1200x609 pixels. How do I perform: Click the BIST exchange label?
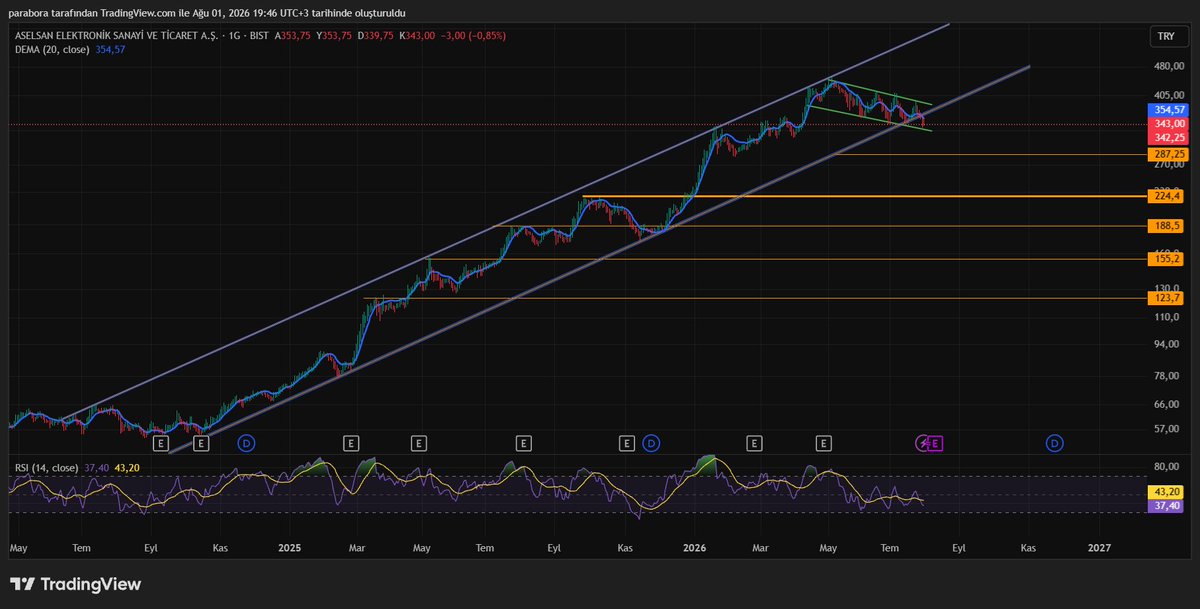[261, 36]
